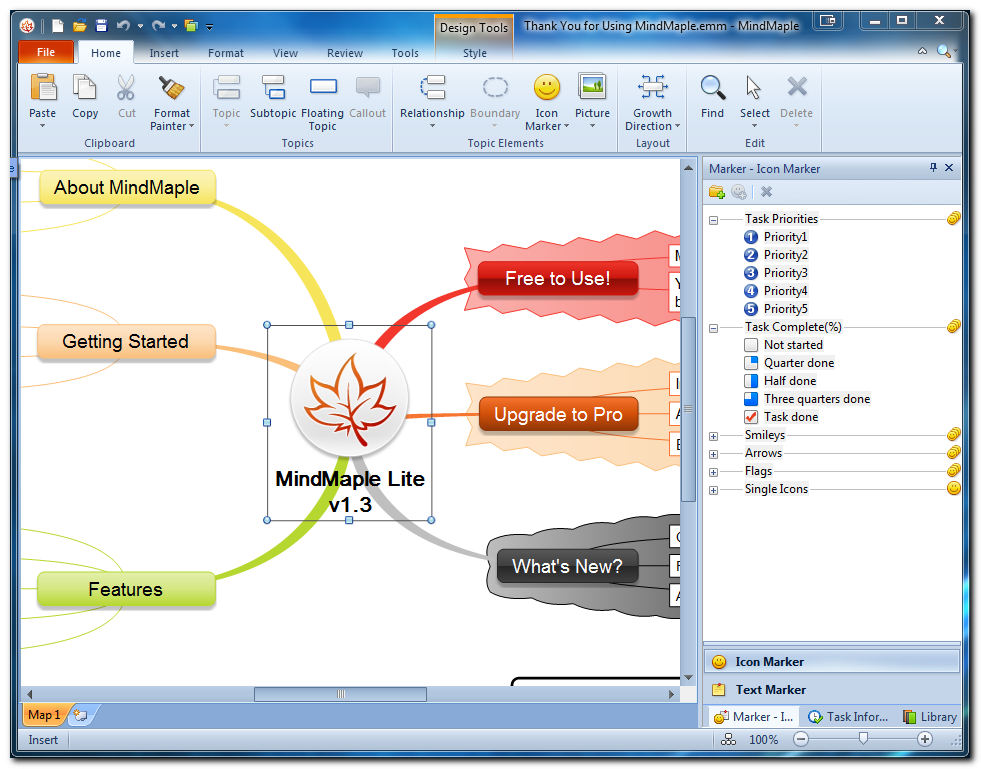
Task: Expand the Flags group
Action: click(713, 472)
